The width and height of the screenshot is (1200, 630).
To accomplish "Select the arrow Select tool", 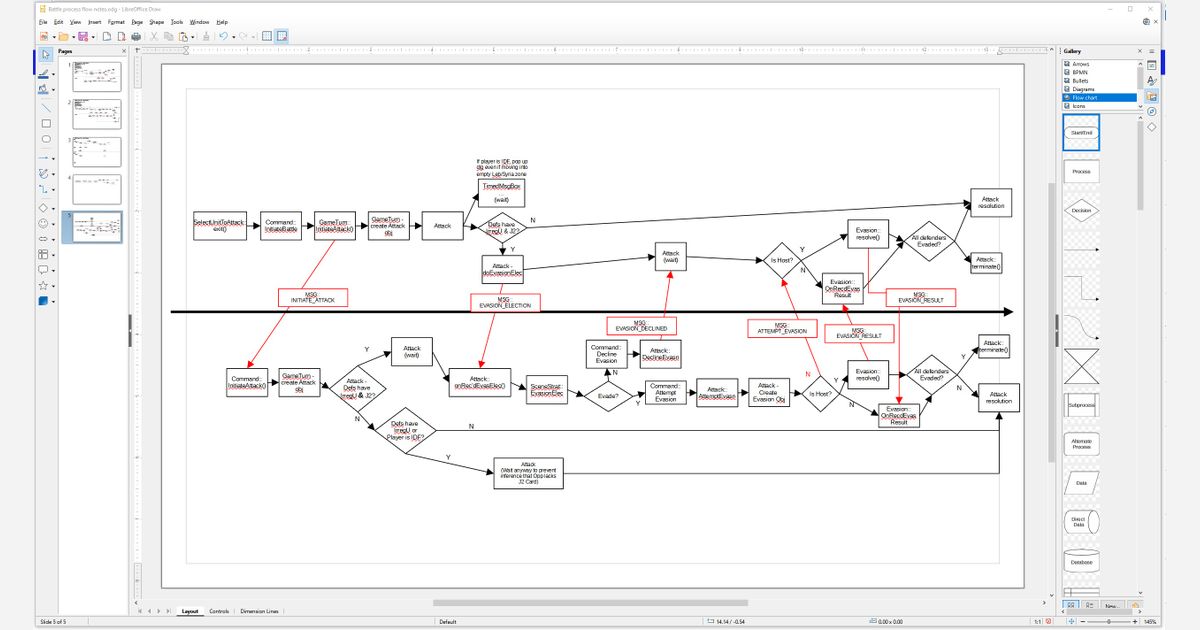I will 45,53.
